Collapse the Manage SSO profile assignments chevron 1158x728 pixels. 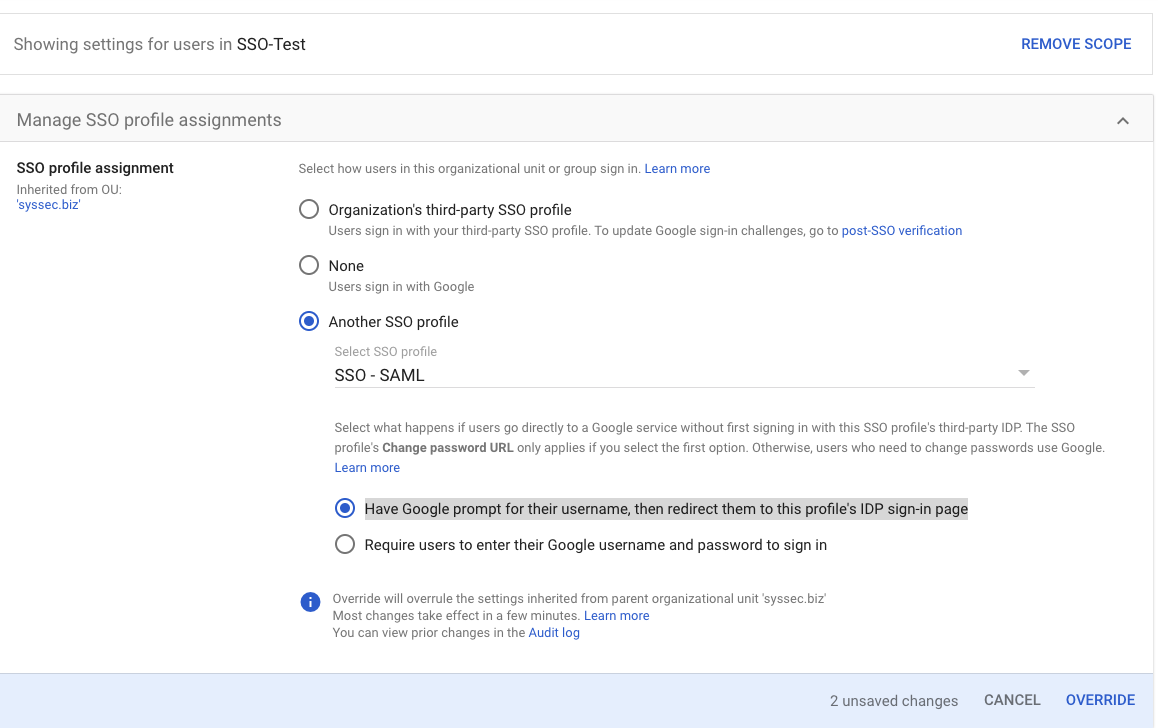[x=1122, y=121]
